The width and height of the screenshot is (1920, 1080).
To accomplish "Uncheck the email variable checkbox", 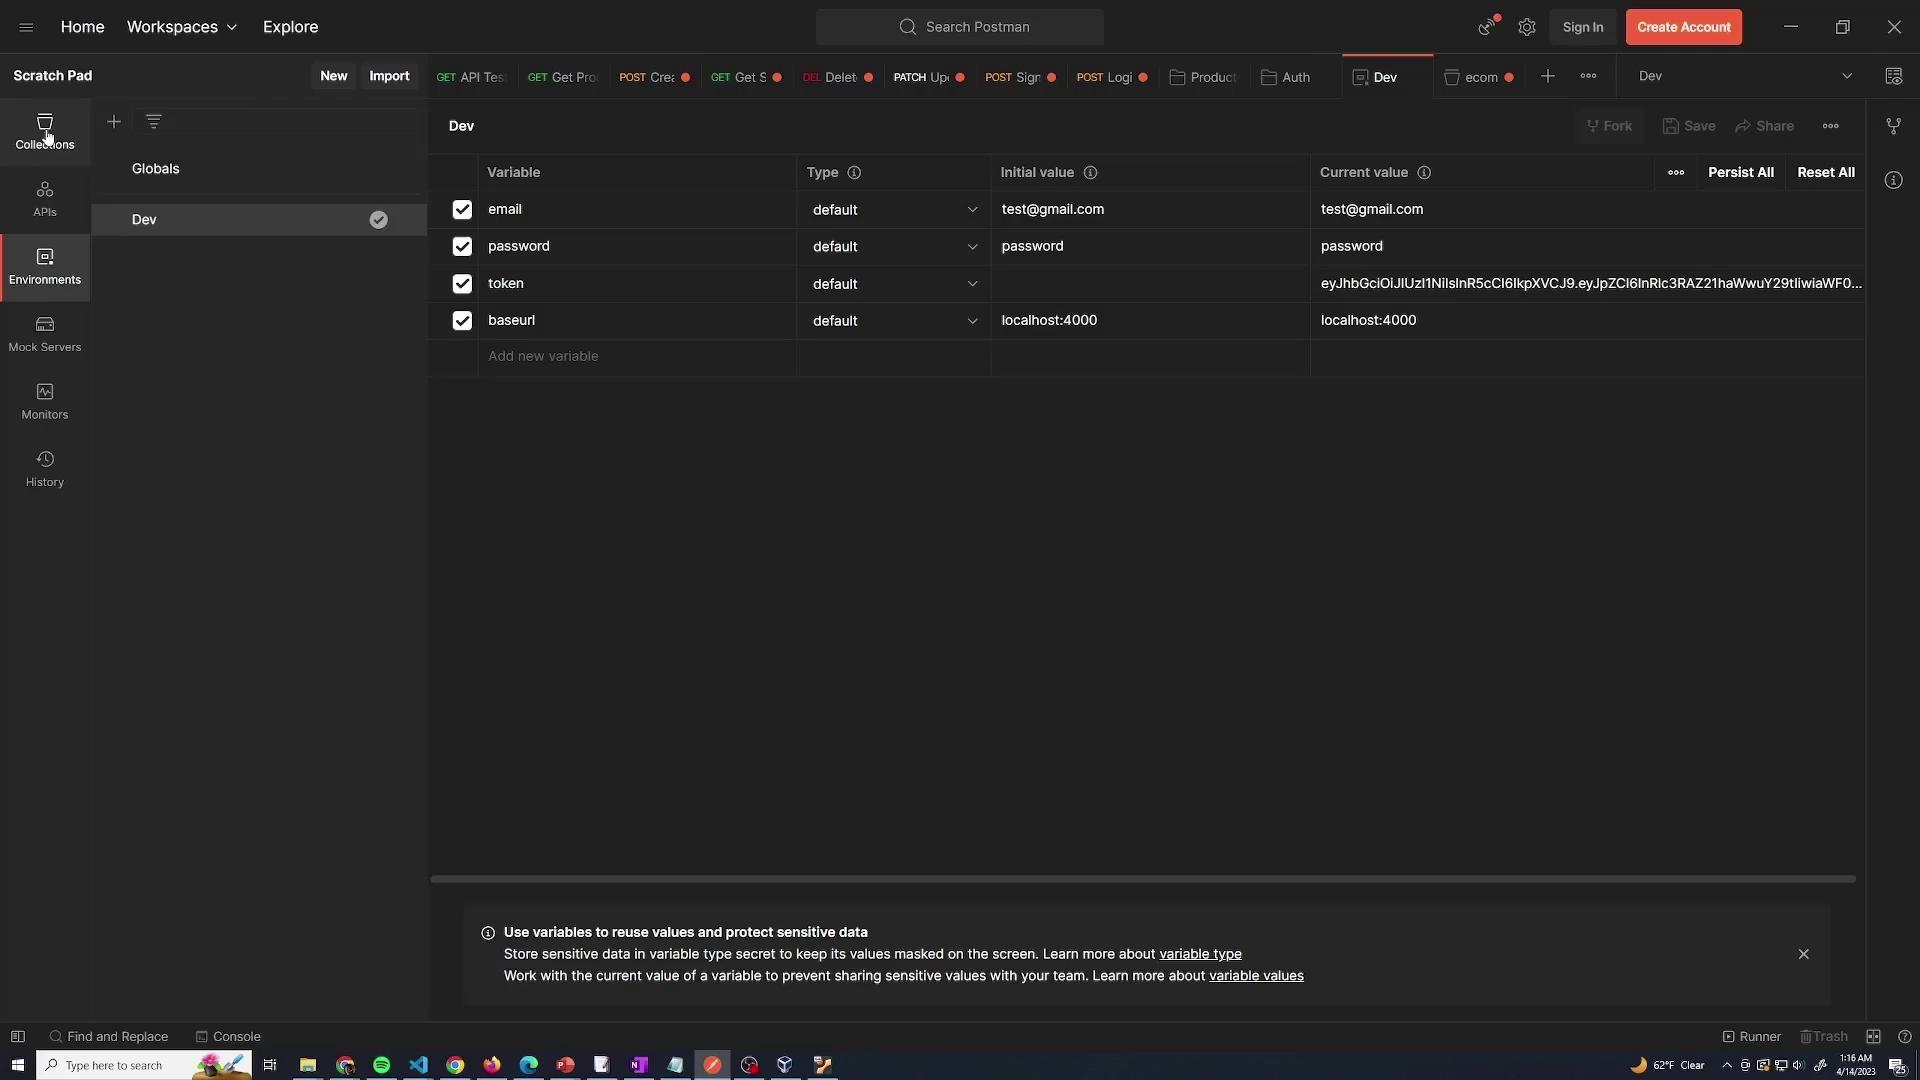I will [x=461, y=209].
